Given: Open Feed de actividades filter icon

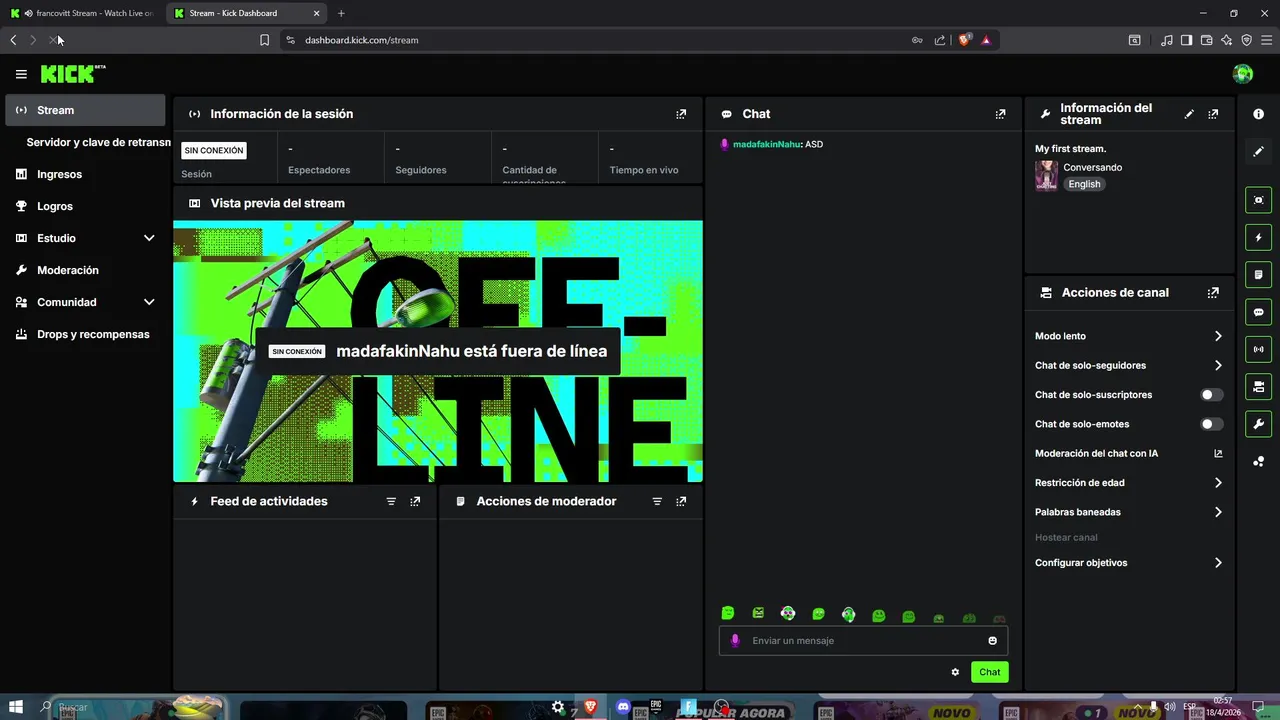Looking at the screenshot, I should point(391,501).
